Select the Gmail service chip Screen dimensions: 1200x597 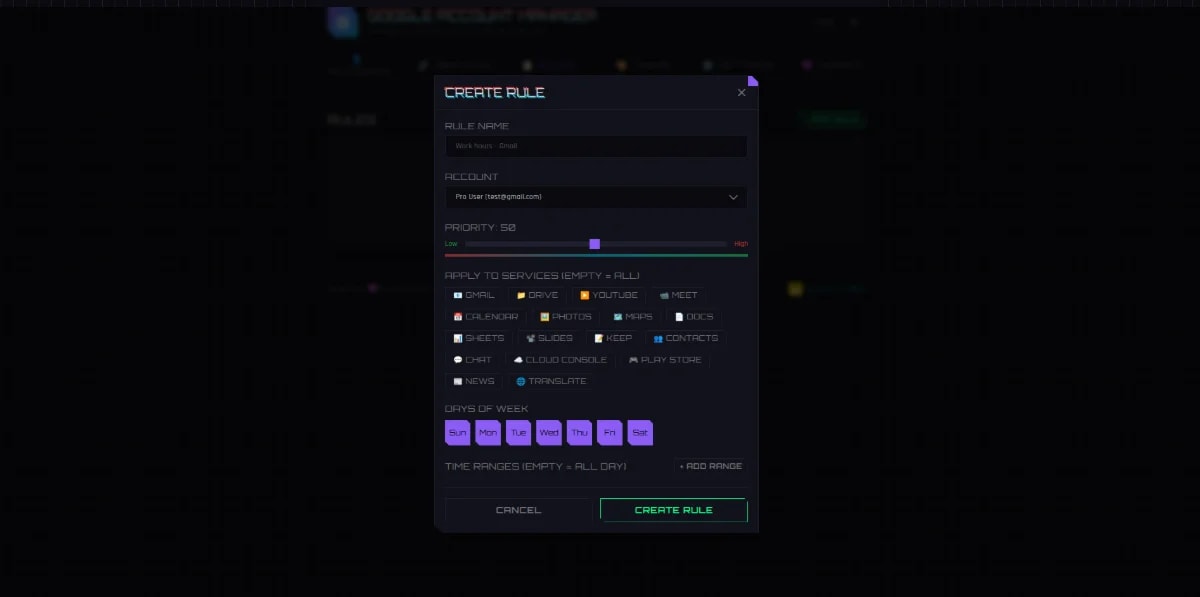(474, 295)
